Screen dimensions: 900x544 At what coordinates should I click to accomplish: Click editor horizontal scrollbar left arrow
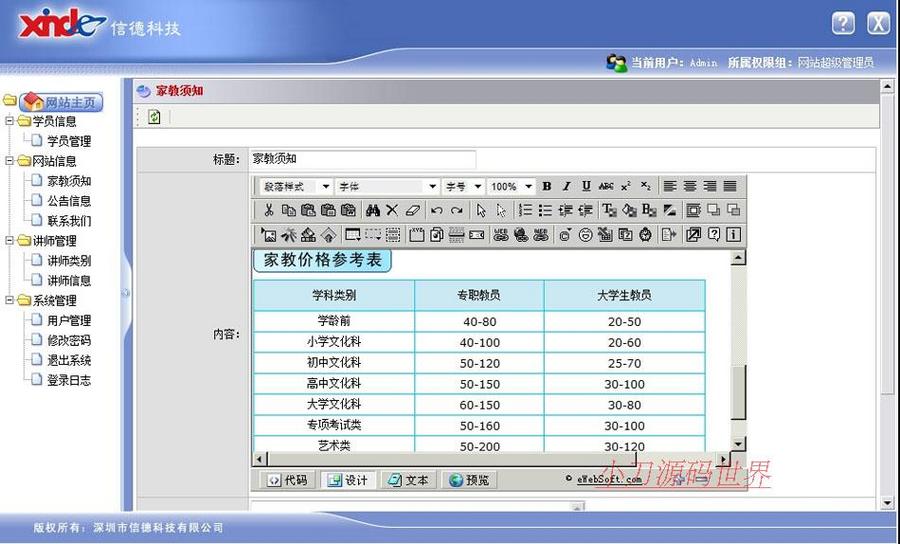259,459
